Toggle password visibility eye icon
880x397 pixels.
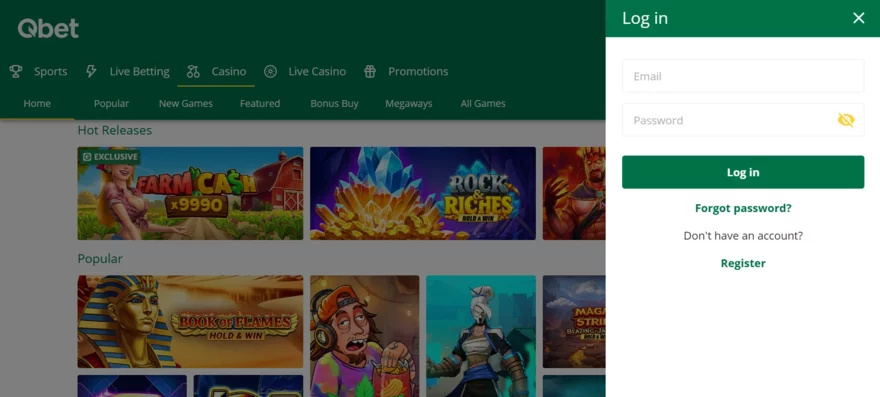coord(846,120)
